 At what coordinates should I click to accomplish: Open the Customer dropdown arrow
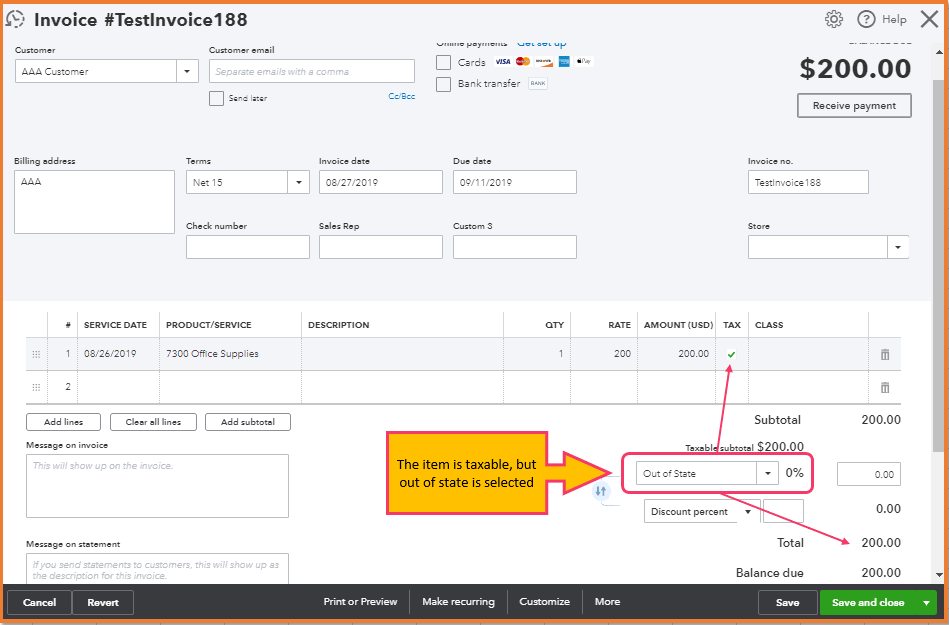(x=187, y=71)
